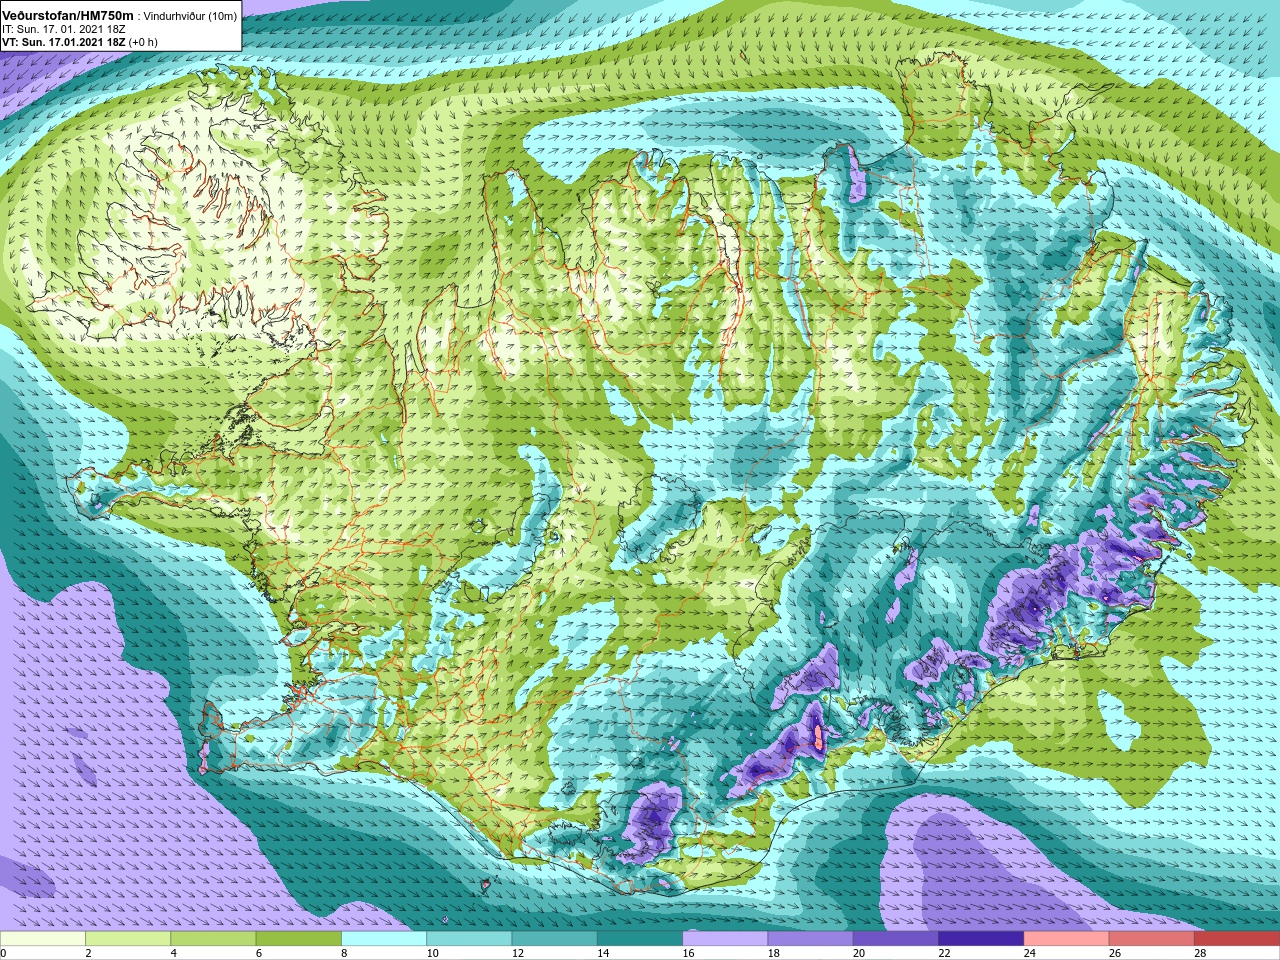The image size is (1280, 960).
Task: Click the legend label '2'
Action: pyautogui.click(x=88, y=953)
